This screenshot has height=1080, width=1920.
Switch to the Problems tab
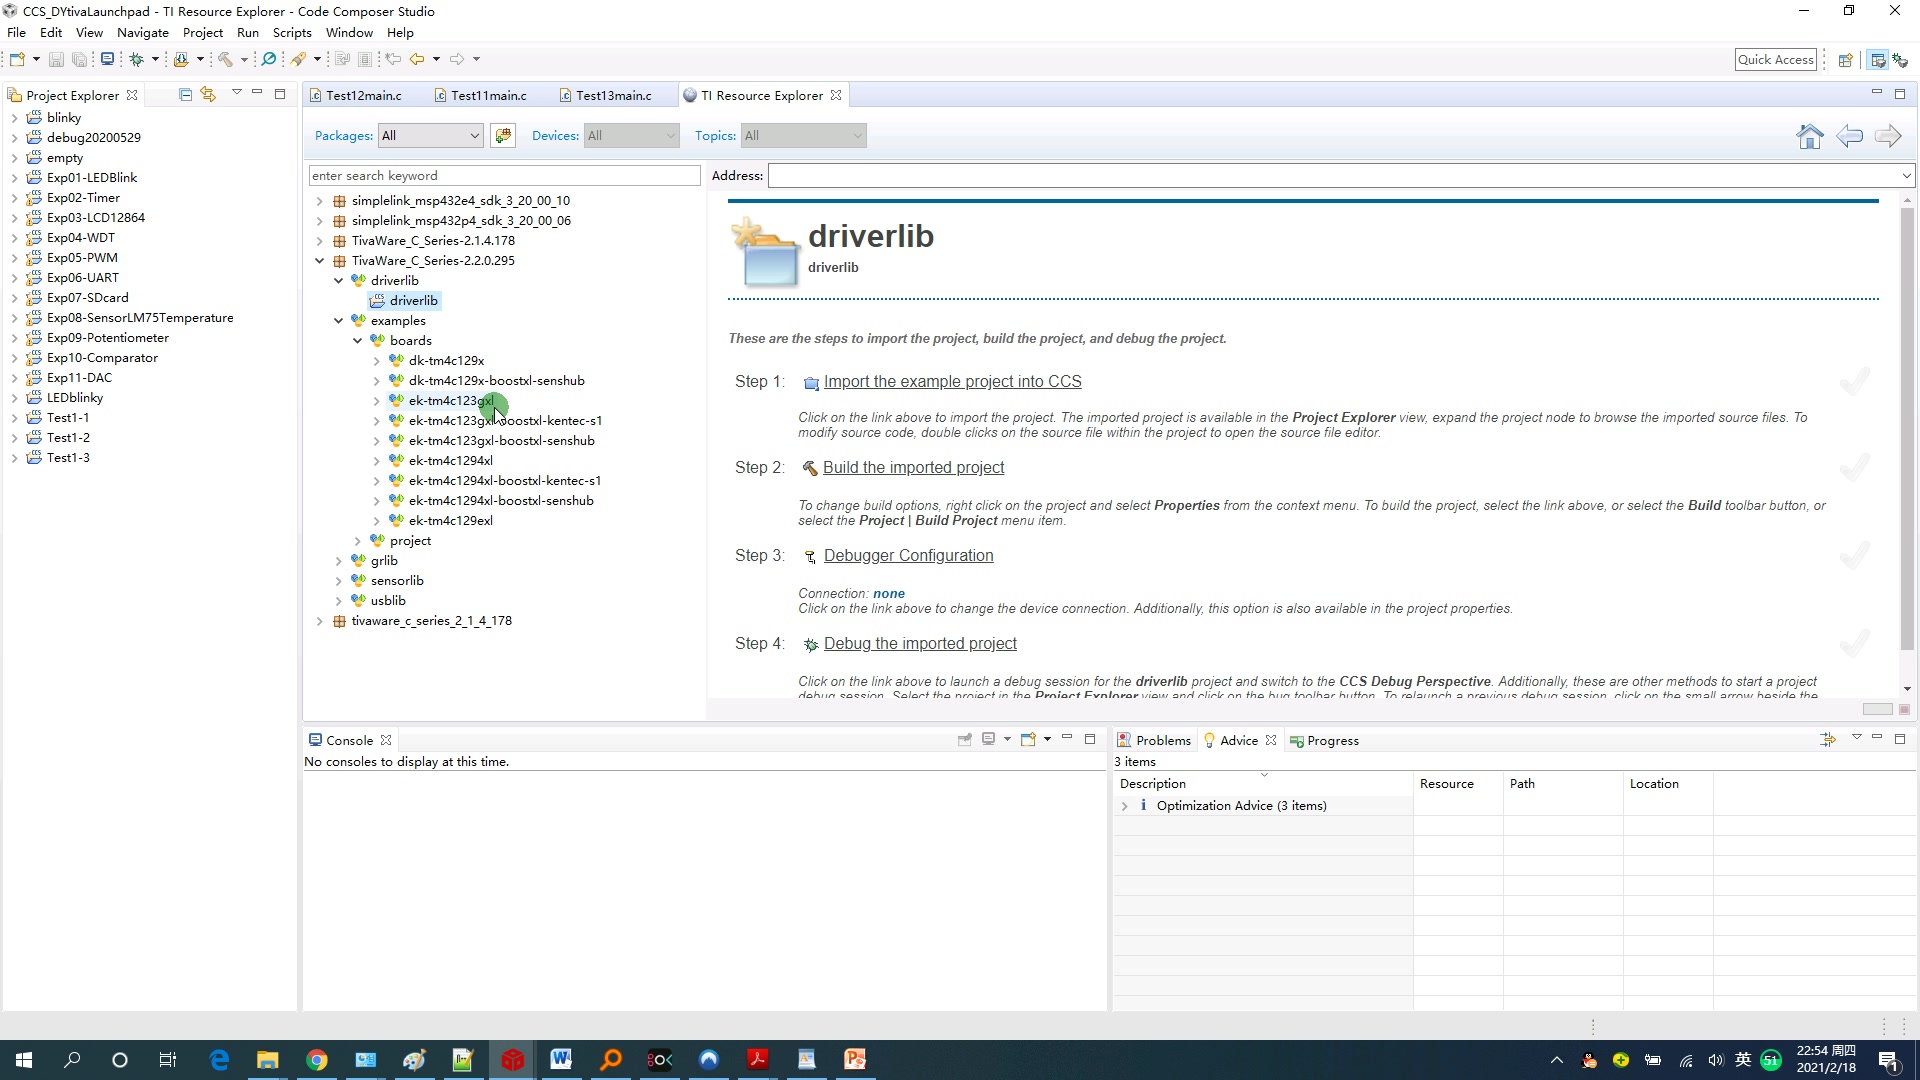click(x=1154, y=740)
